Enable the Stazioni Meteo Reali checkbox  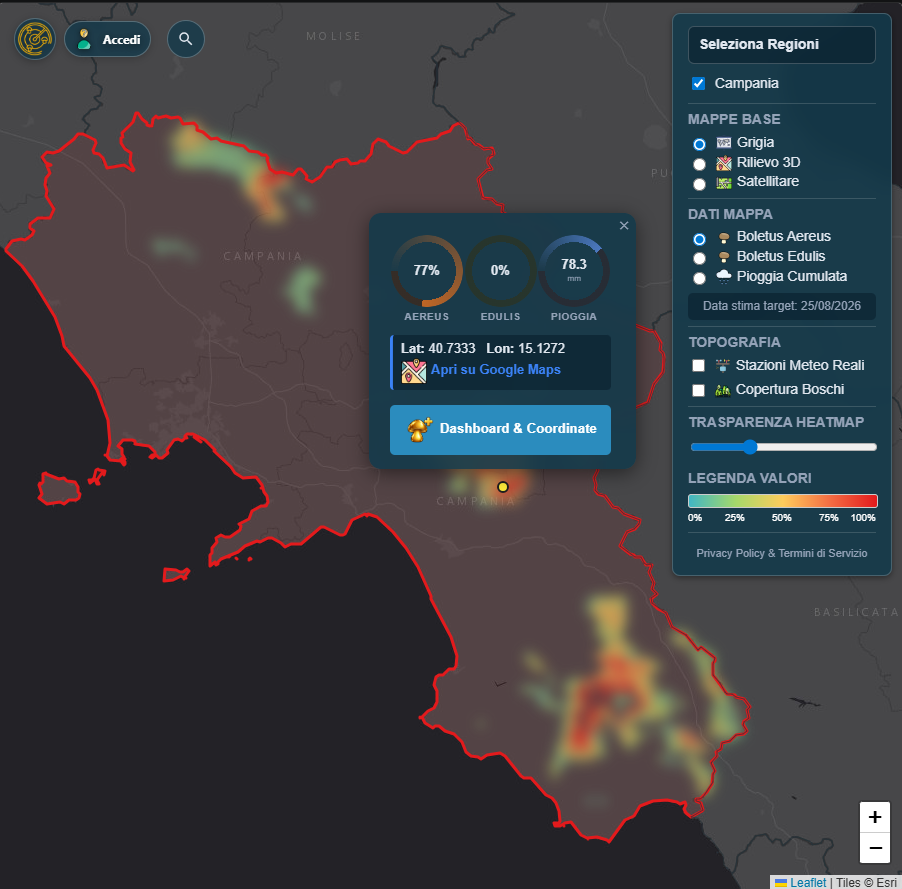click(x=698, y=366)
